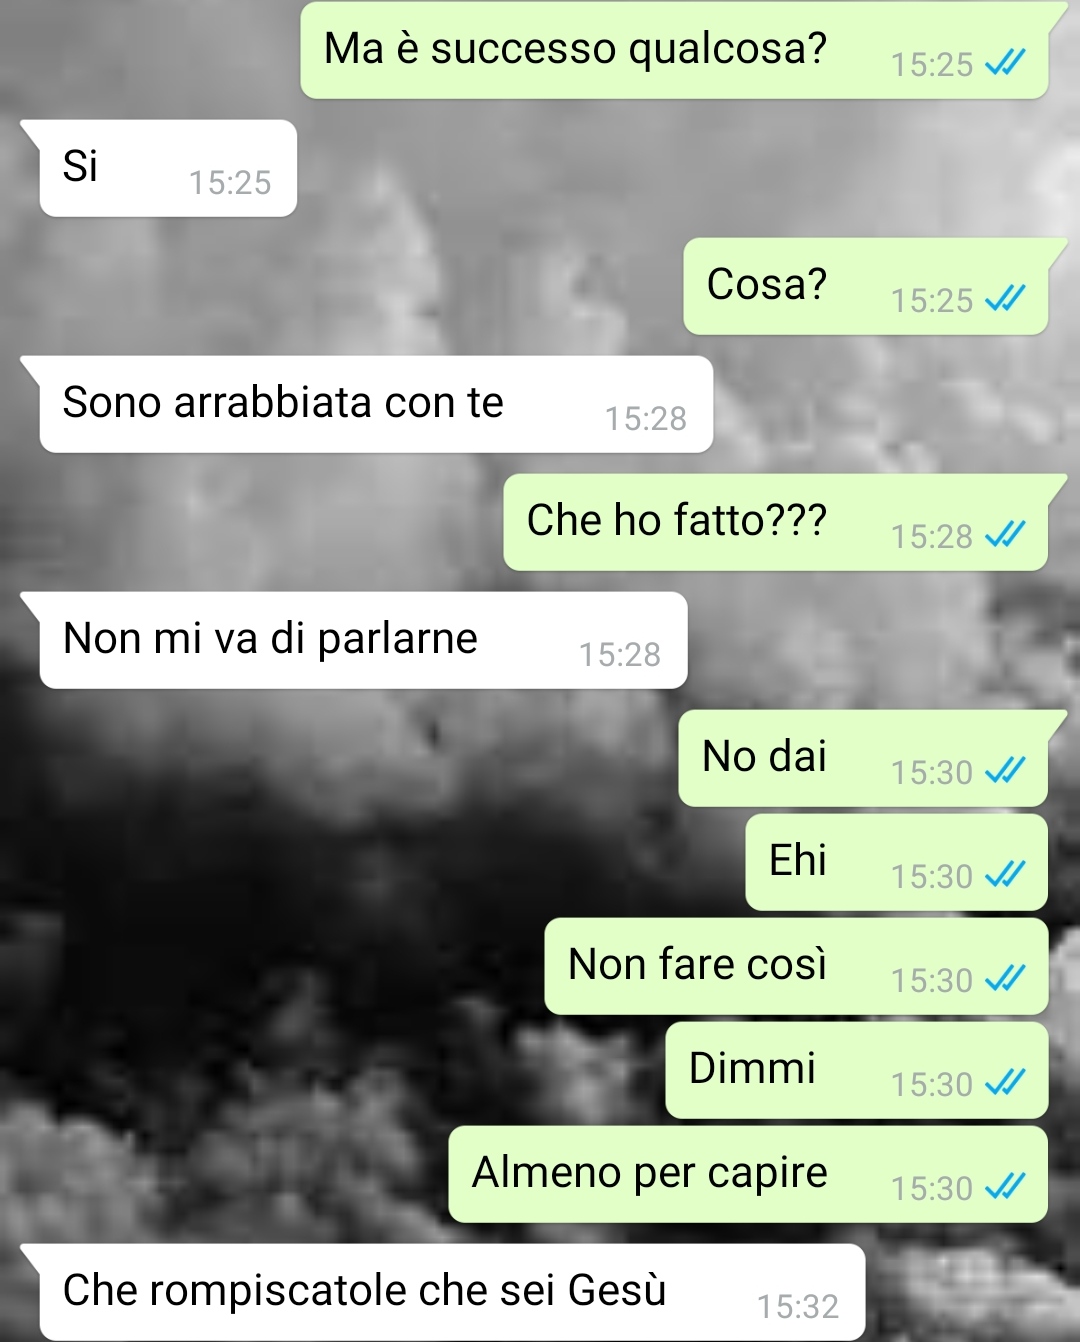Tap the "Sono arrabbiata con te" message

(376, 404)
